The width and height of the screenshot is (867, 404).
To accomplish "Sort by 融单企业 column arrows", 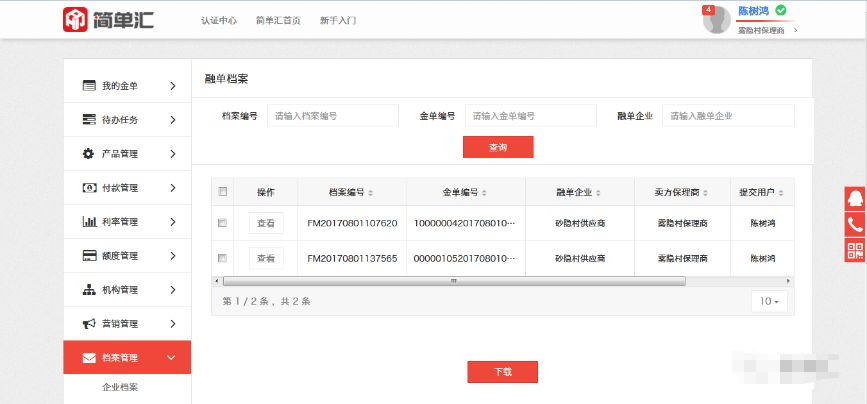I will 598,193.
